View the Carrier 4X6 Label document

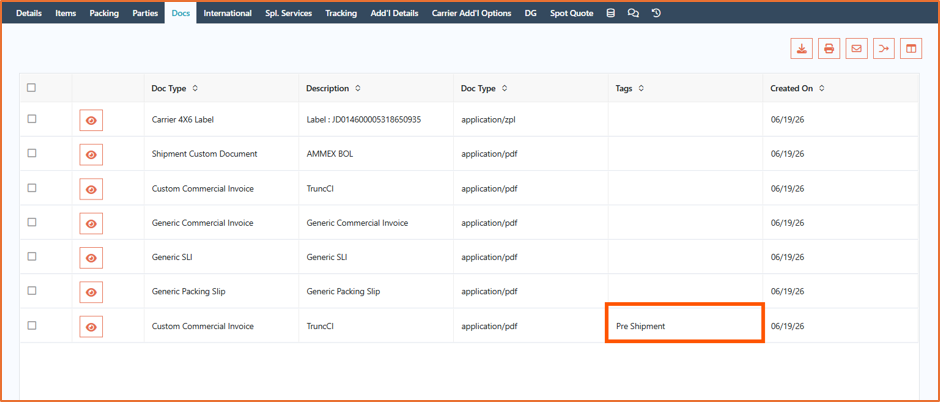(91, 120)
